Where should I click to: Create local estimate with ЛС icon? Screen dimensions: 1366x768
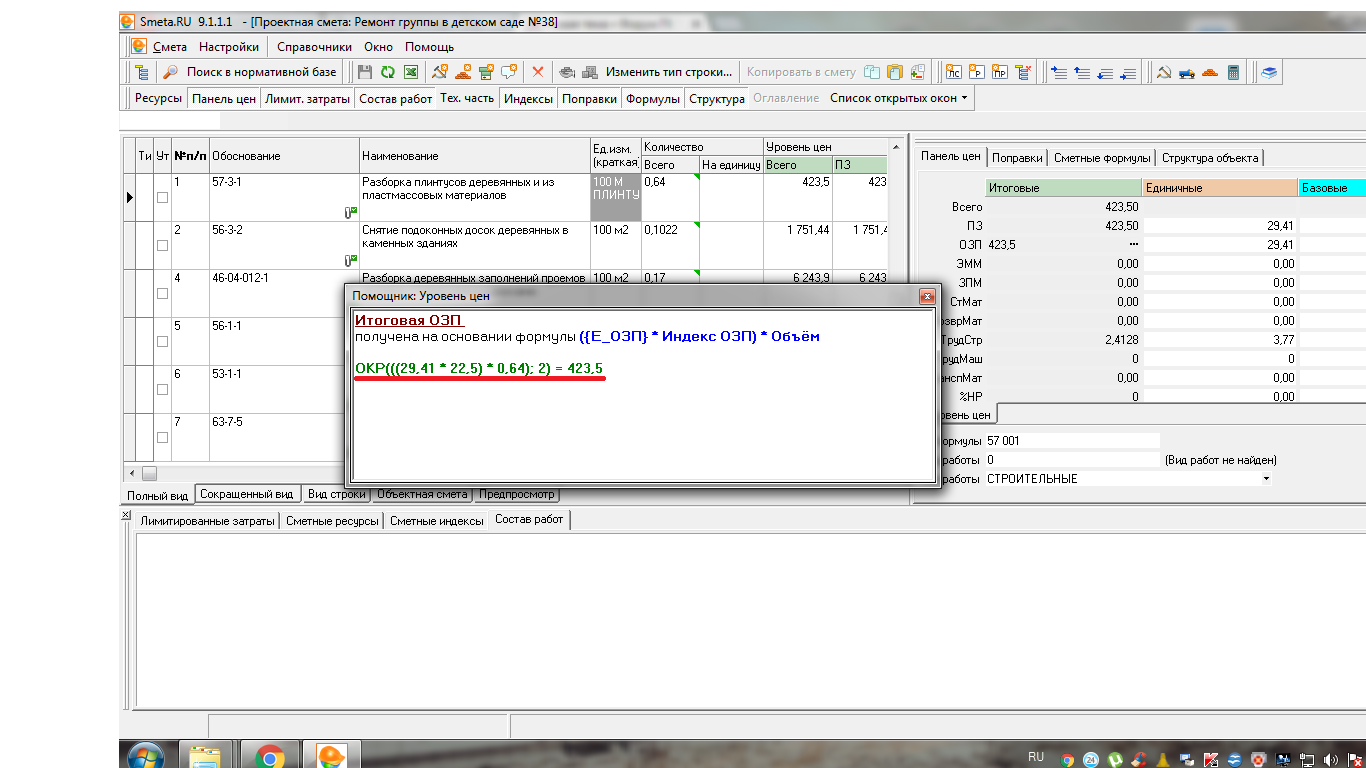click(953, 72)
